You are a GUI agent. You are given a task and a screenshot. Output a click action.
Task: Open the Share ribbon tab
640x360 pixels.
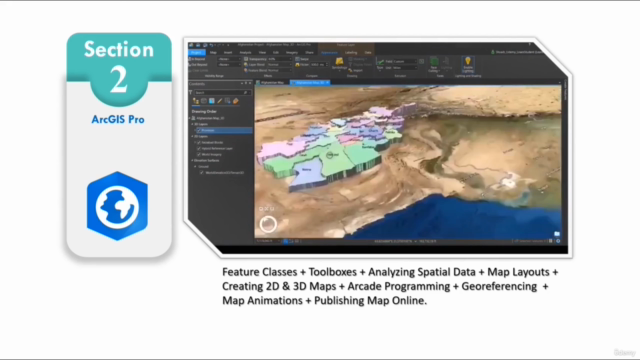click(x=309, y=53)
